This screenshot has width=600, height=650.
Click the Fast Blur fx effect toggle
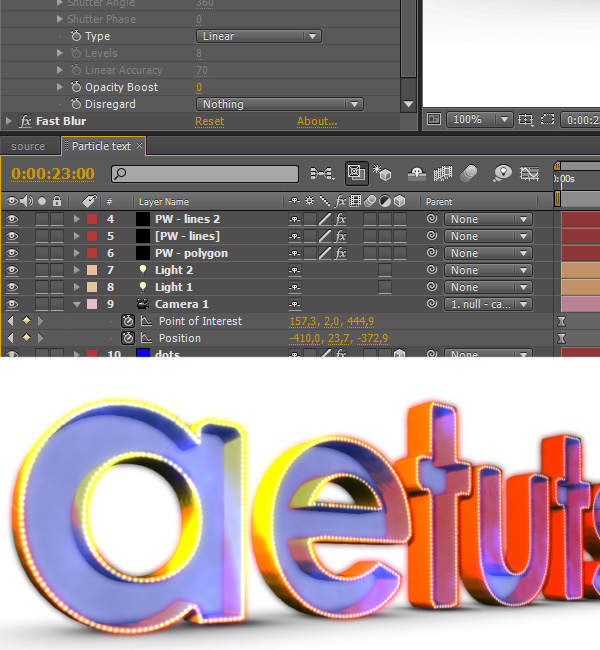coord(25,121)
